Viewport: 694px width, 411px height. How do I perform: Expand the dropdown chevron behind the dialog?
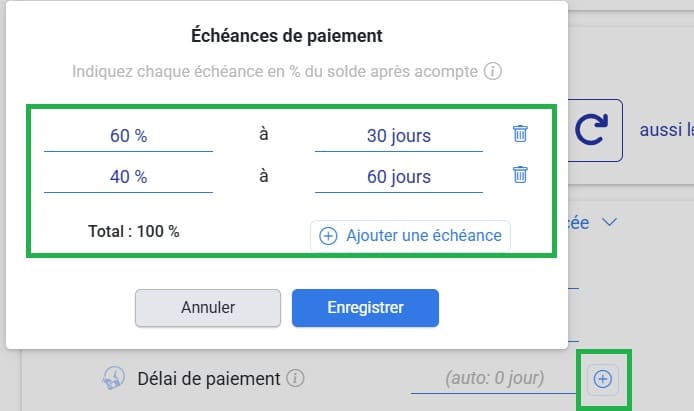point(610,221)
